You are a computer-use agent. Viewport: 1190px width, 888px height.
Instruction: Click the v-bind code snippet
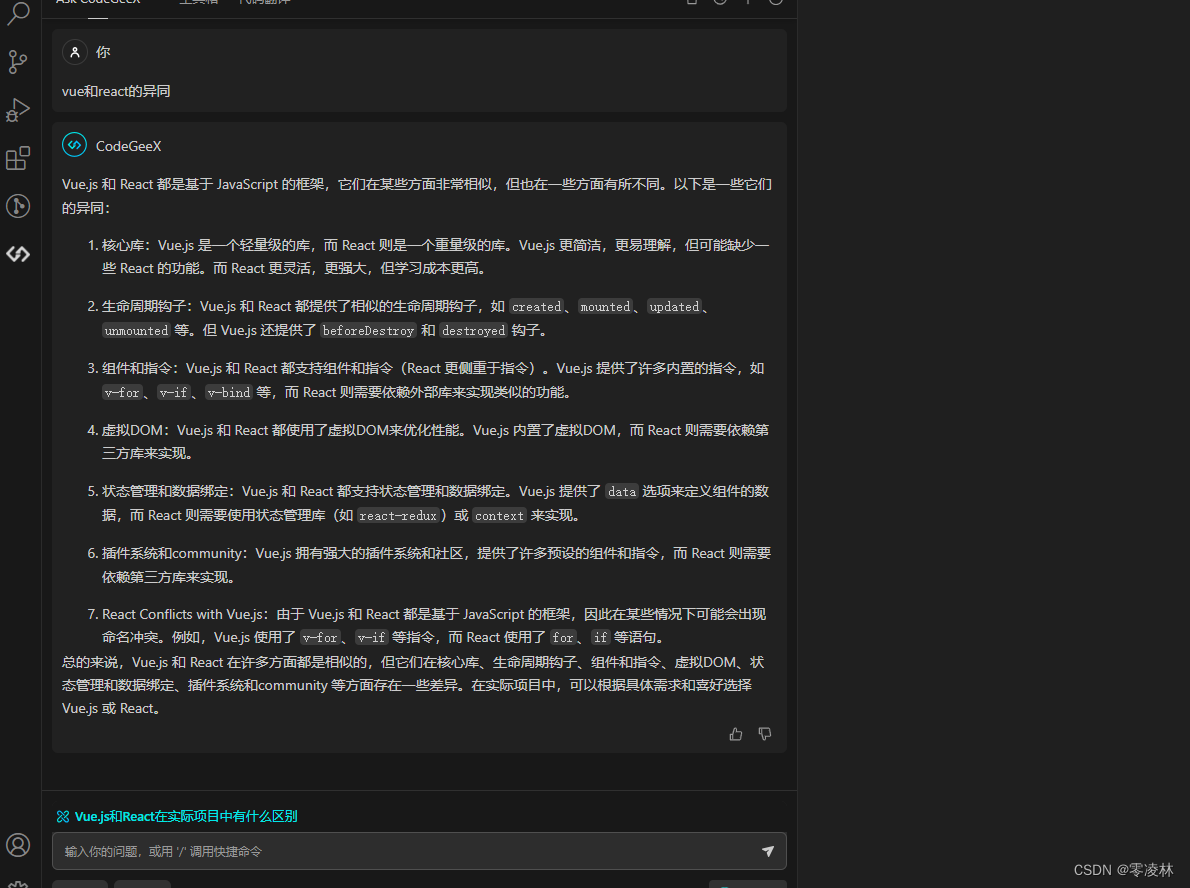pos(229,392)
